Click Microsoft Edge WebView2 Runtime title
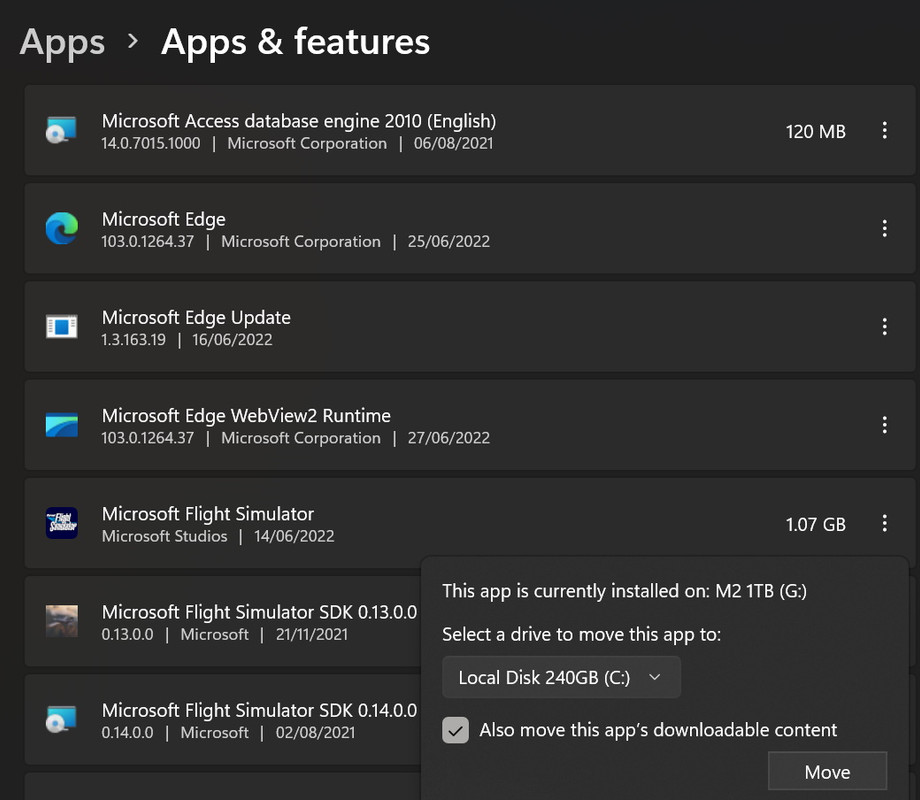The image size is (920, 800). (246, 416)
